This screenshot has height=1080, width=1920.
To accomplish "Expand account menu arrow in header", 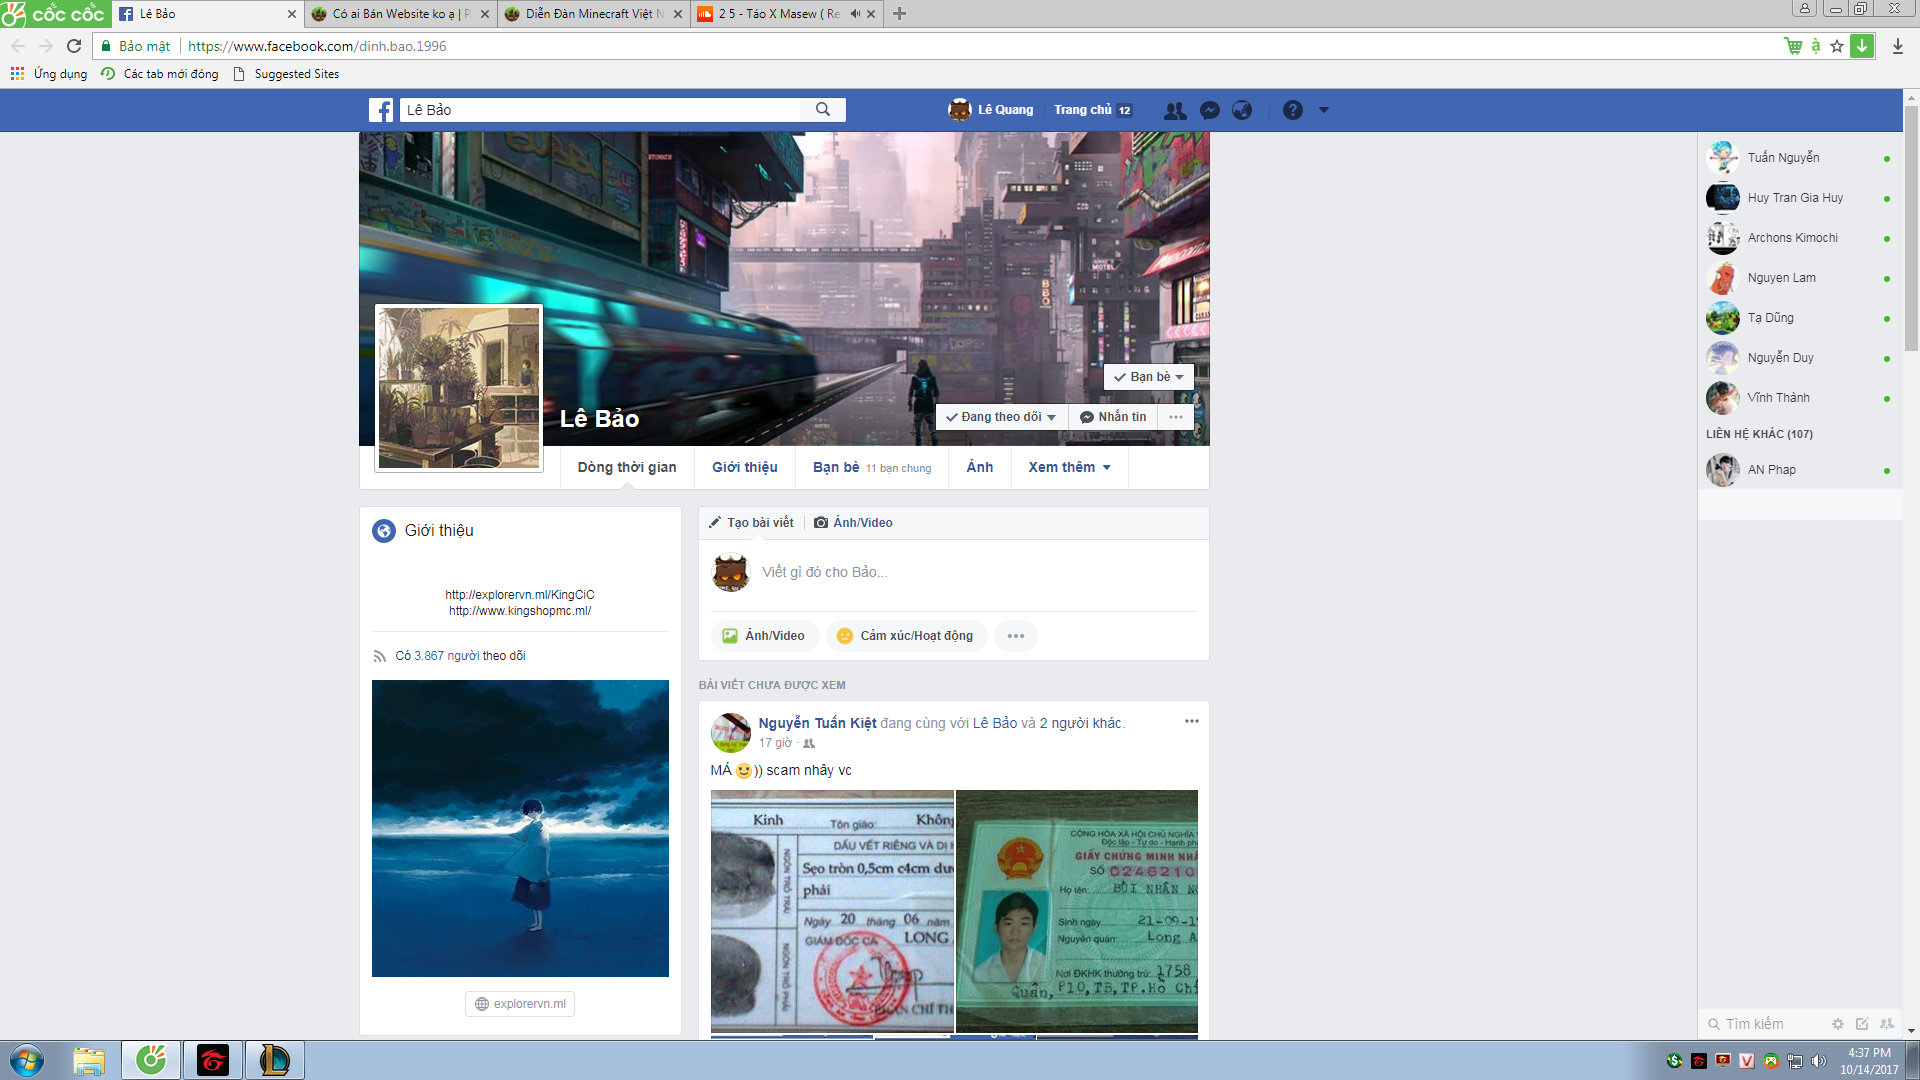I will (x=1323, y=110).
